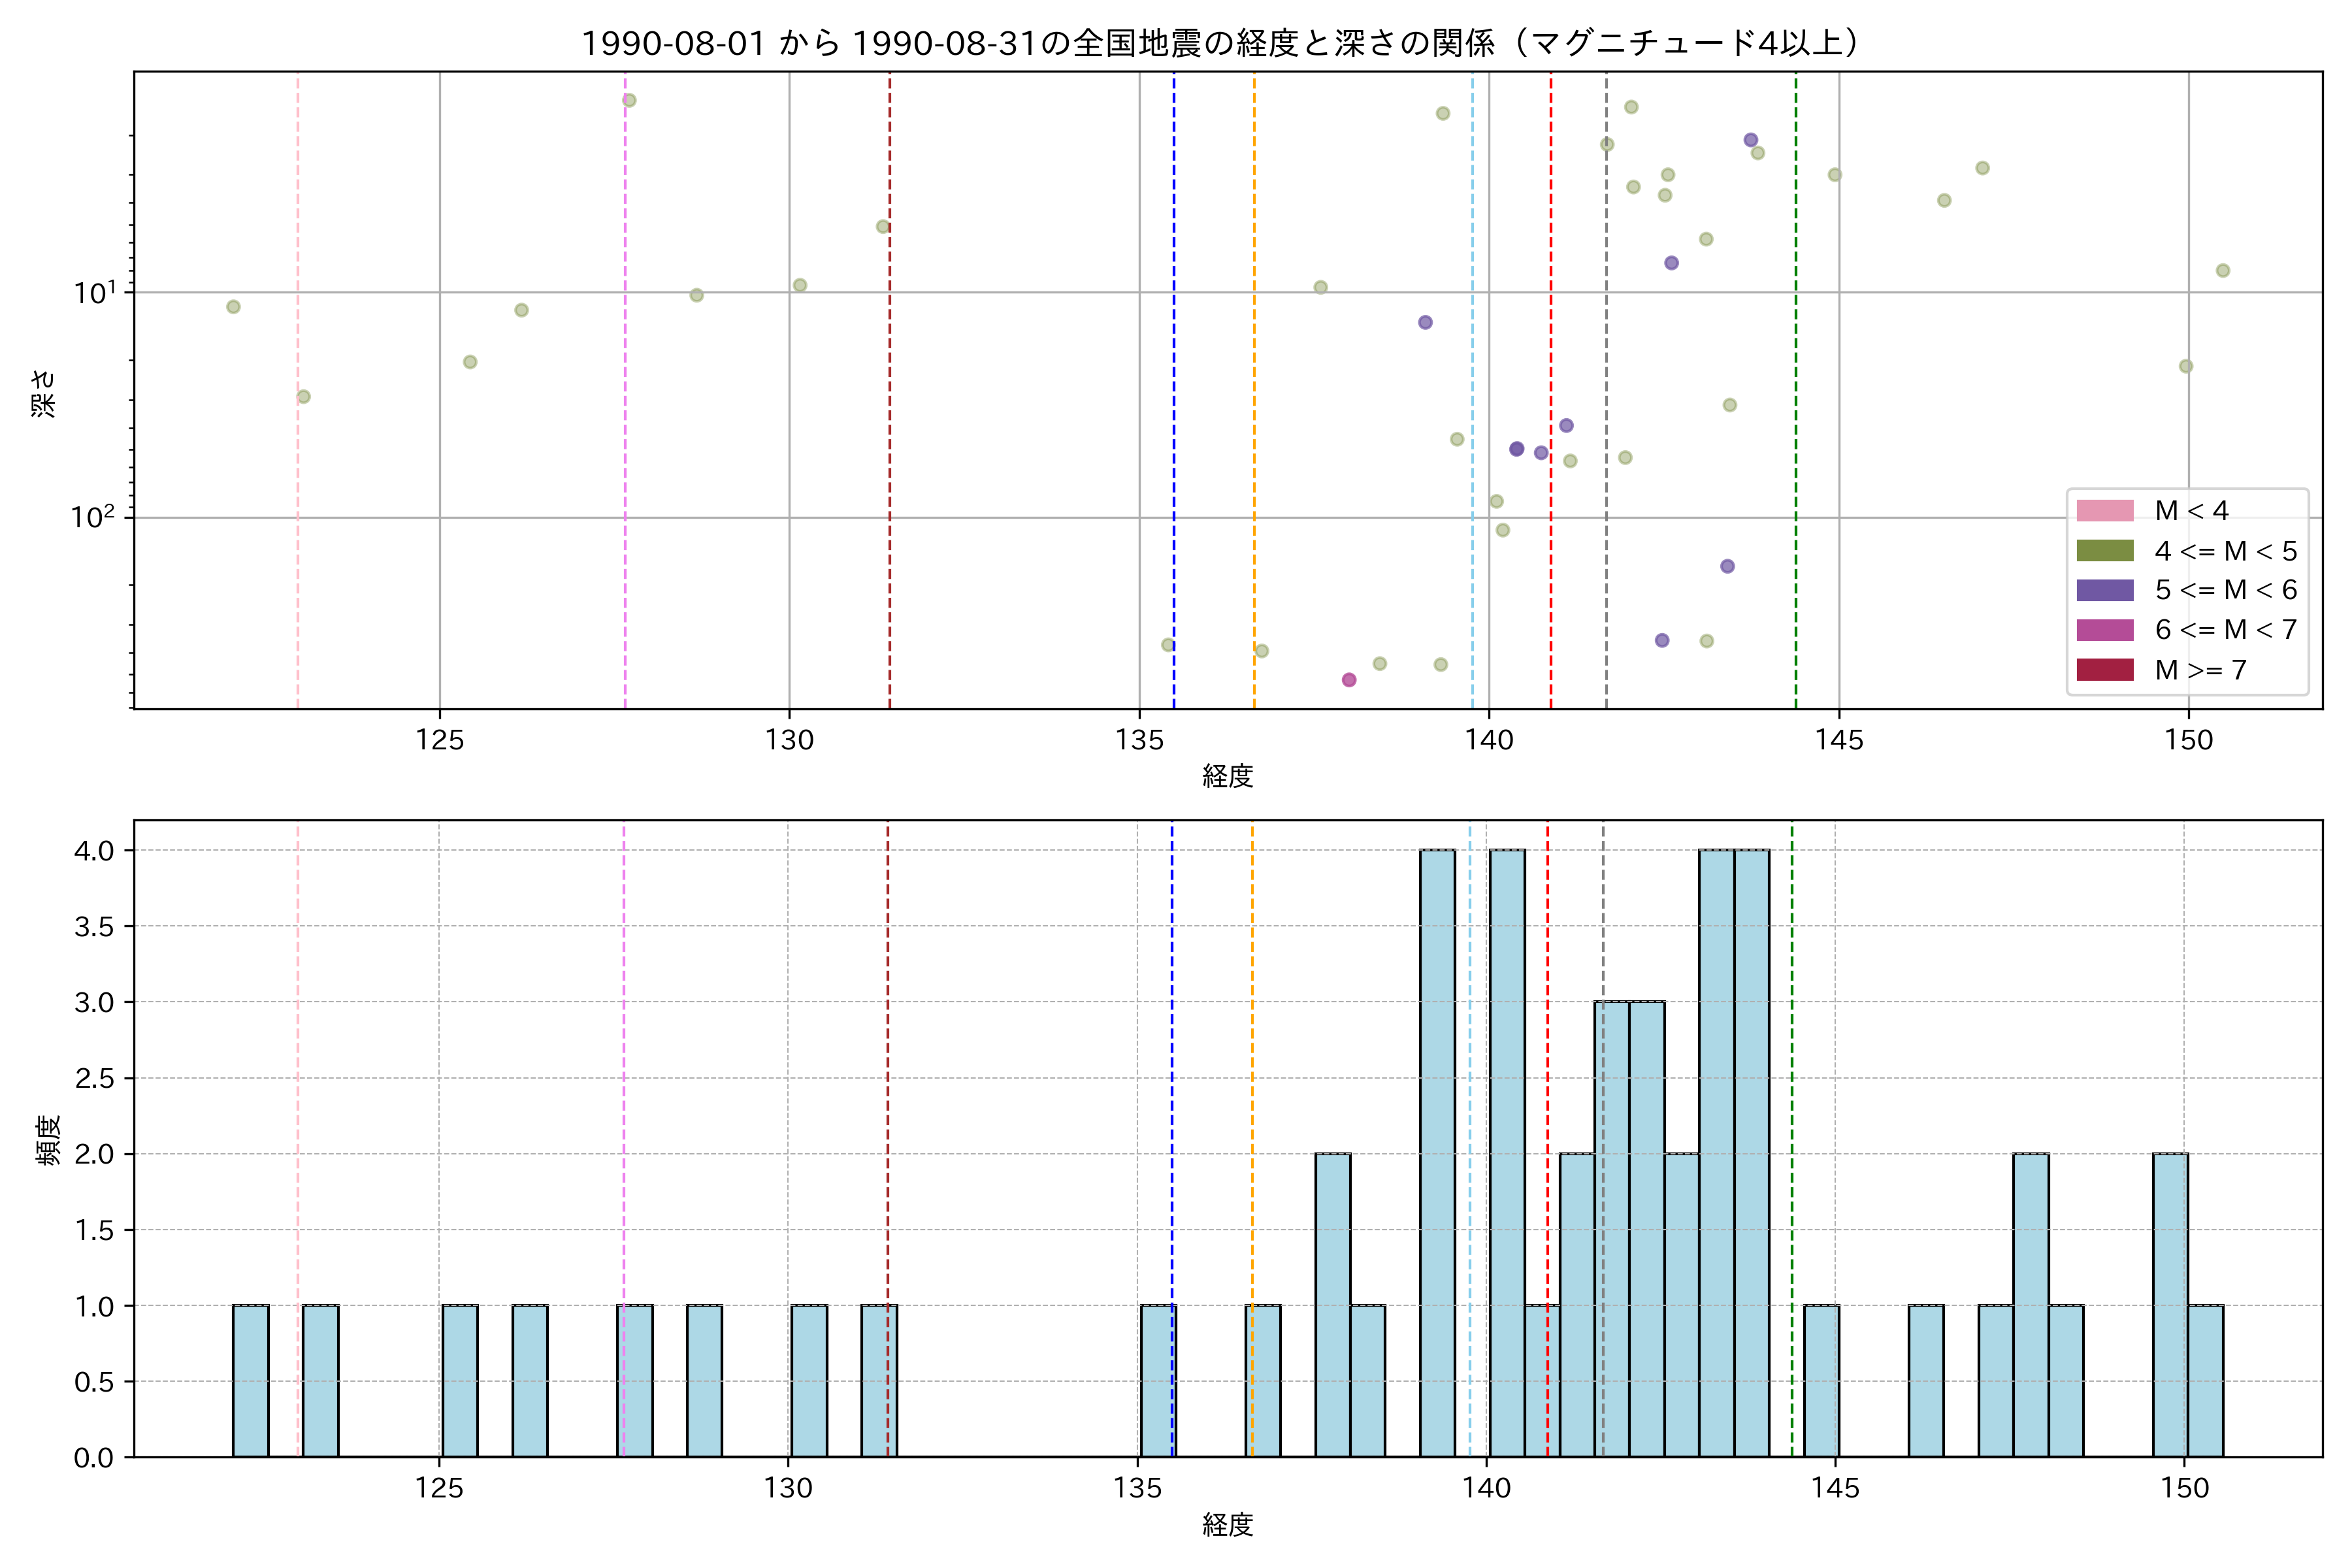
Task: Click the leftmost scatter point near longitude 122
Action: point(233,307)
